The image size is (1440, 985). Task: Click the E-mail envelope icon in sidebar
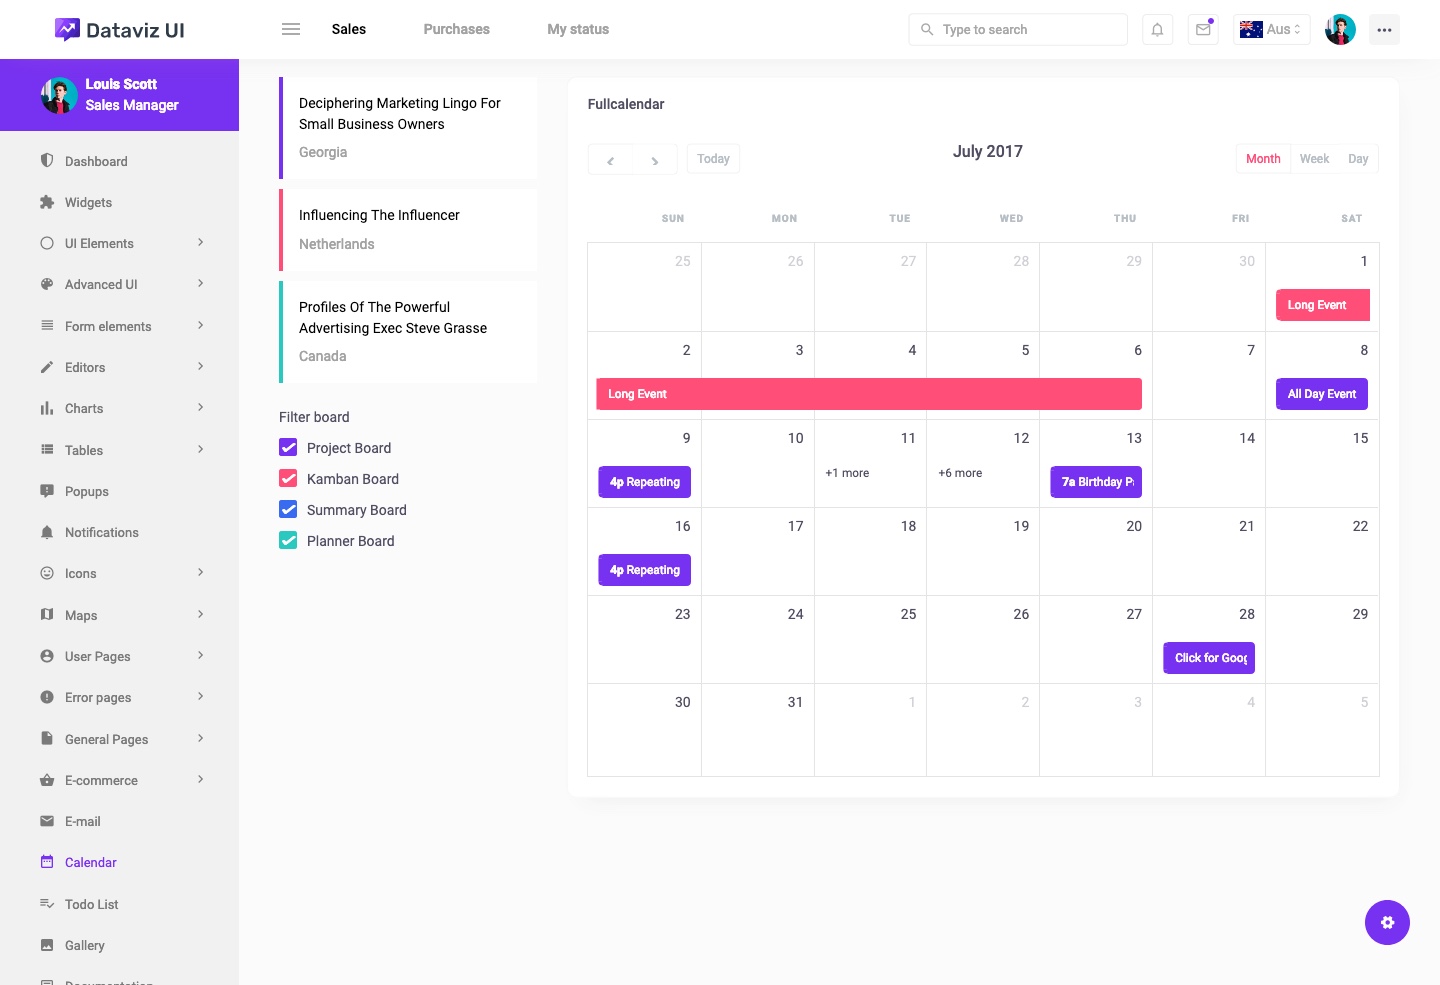click(47, 821)
